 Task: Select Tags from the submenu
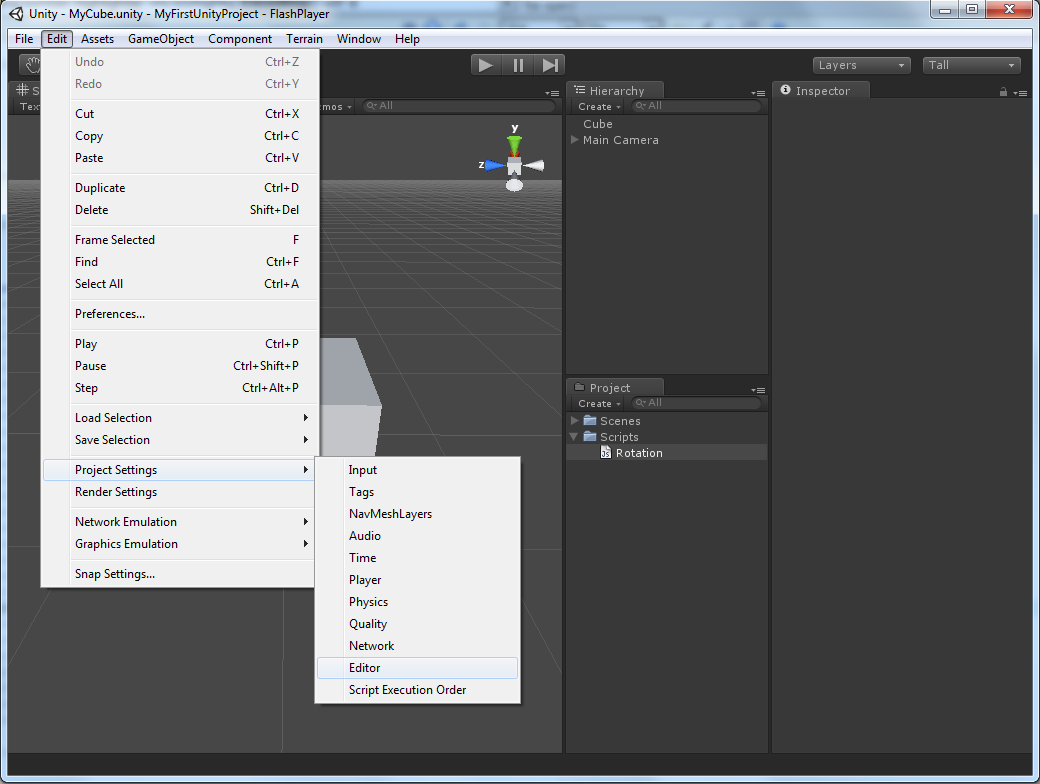coord(417,491)
